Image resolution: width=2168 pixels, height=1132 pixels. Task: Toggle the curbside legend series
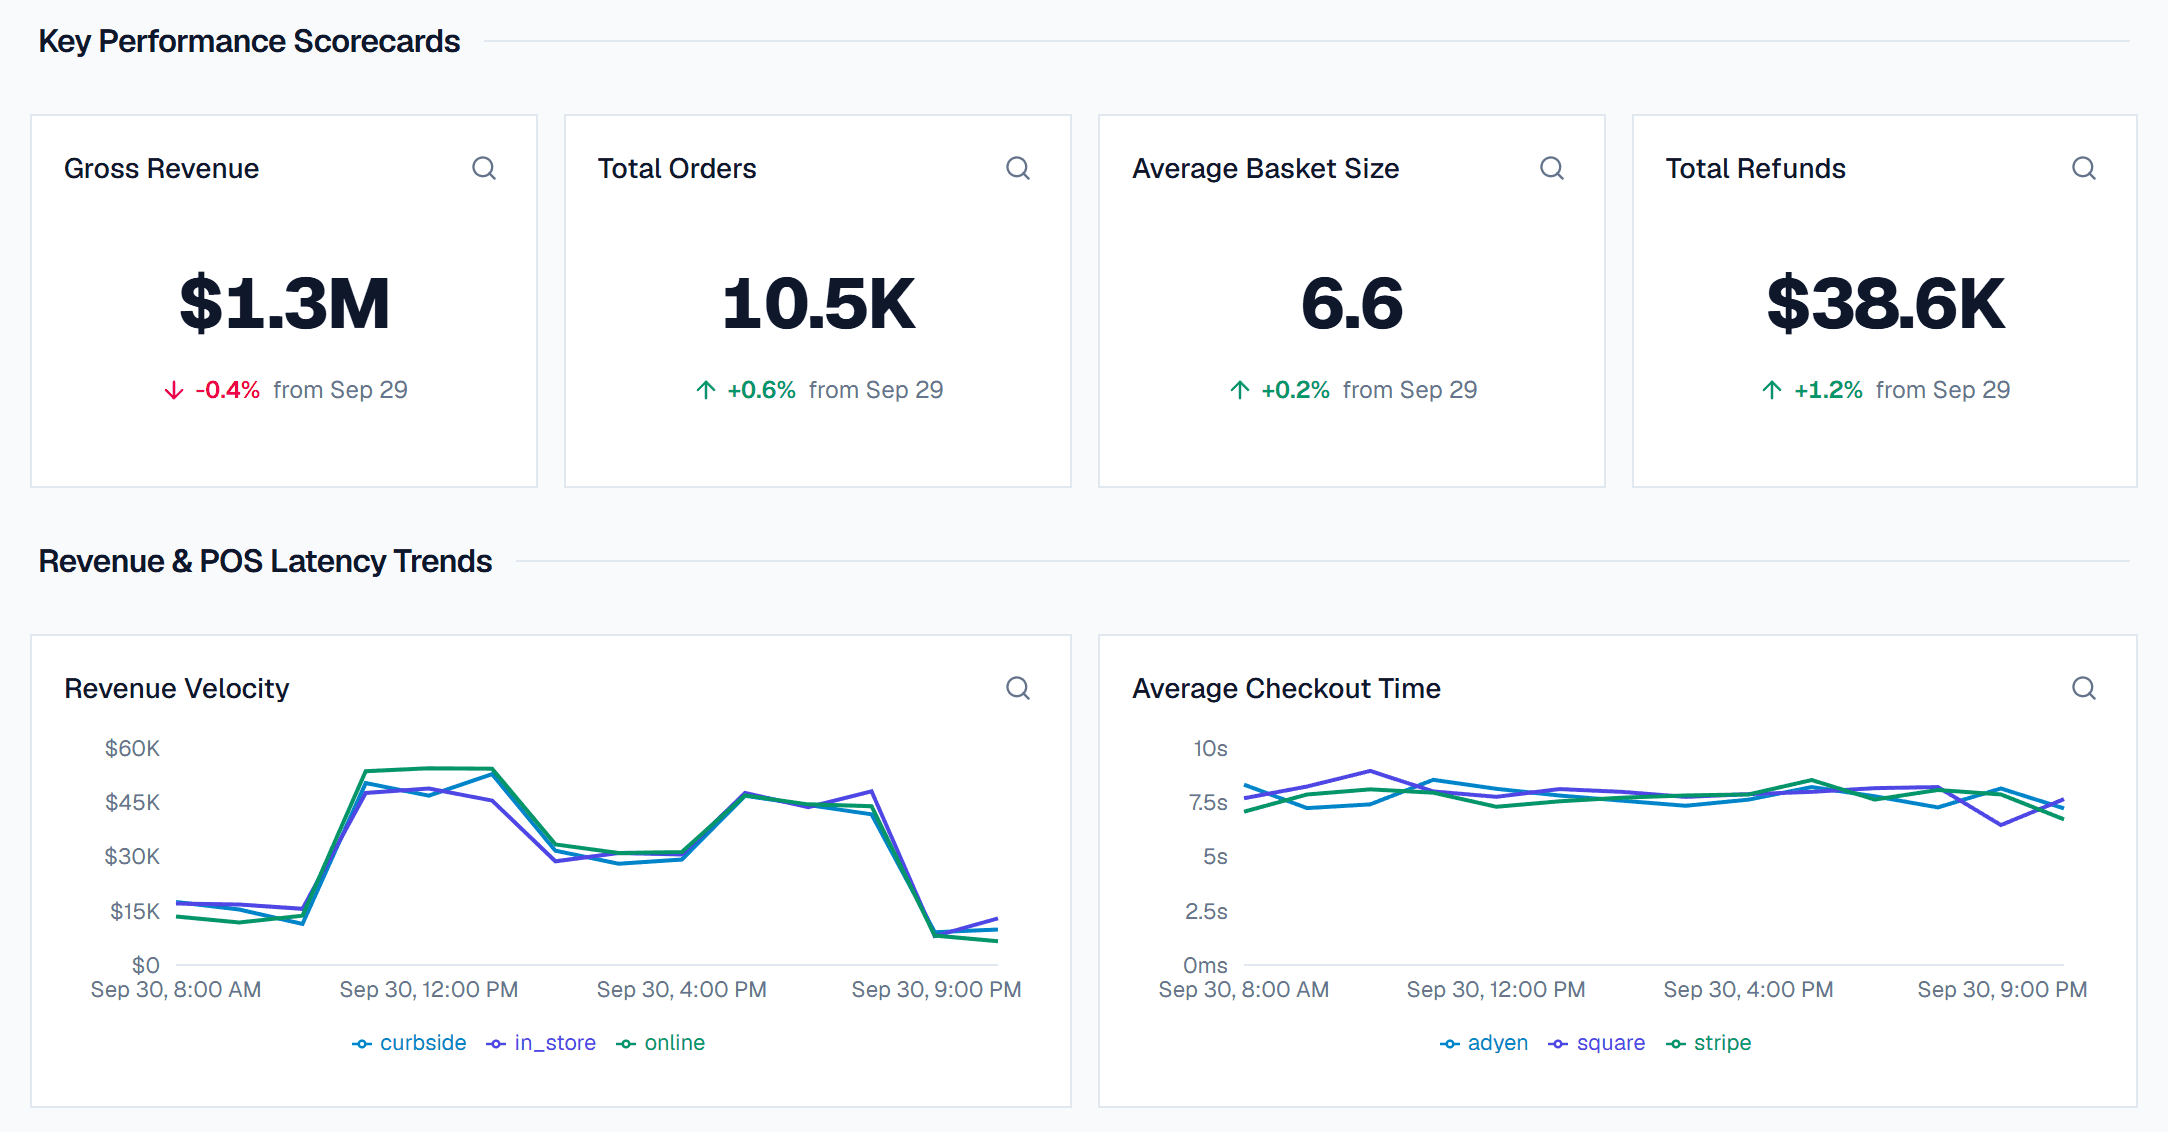[409, 1043]
